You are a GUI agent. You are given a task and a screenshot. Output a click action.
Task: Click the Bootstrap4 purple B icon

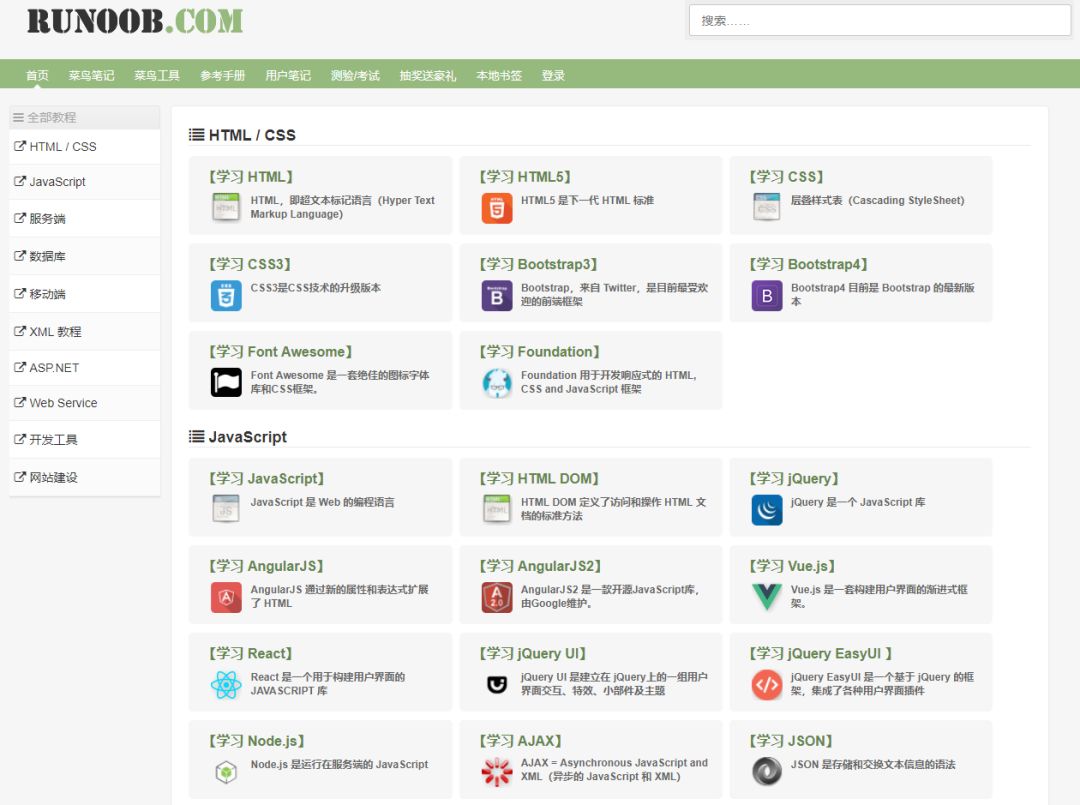click(767, 295)
